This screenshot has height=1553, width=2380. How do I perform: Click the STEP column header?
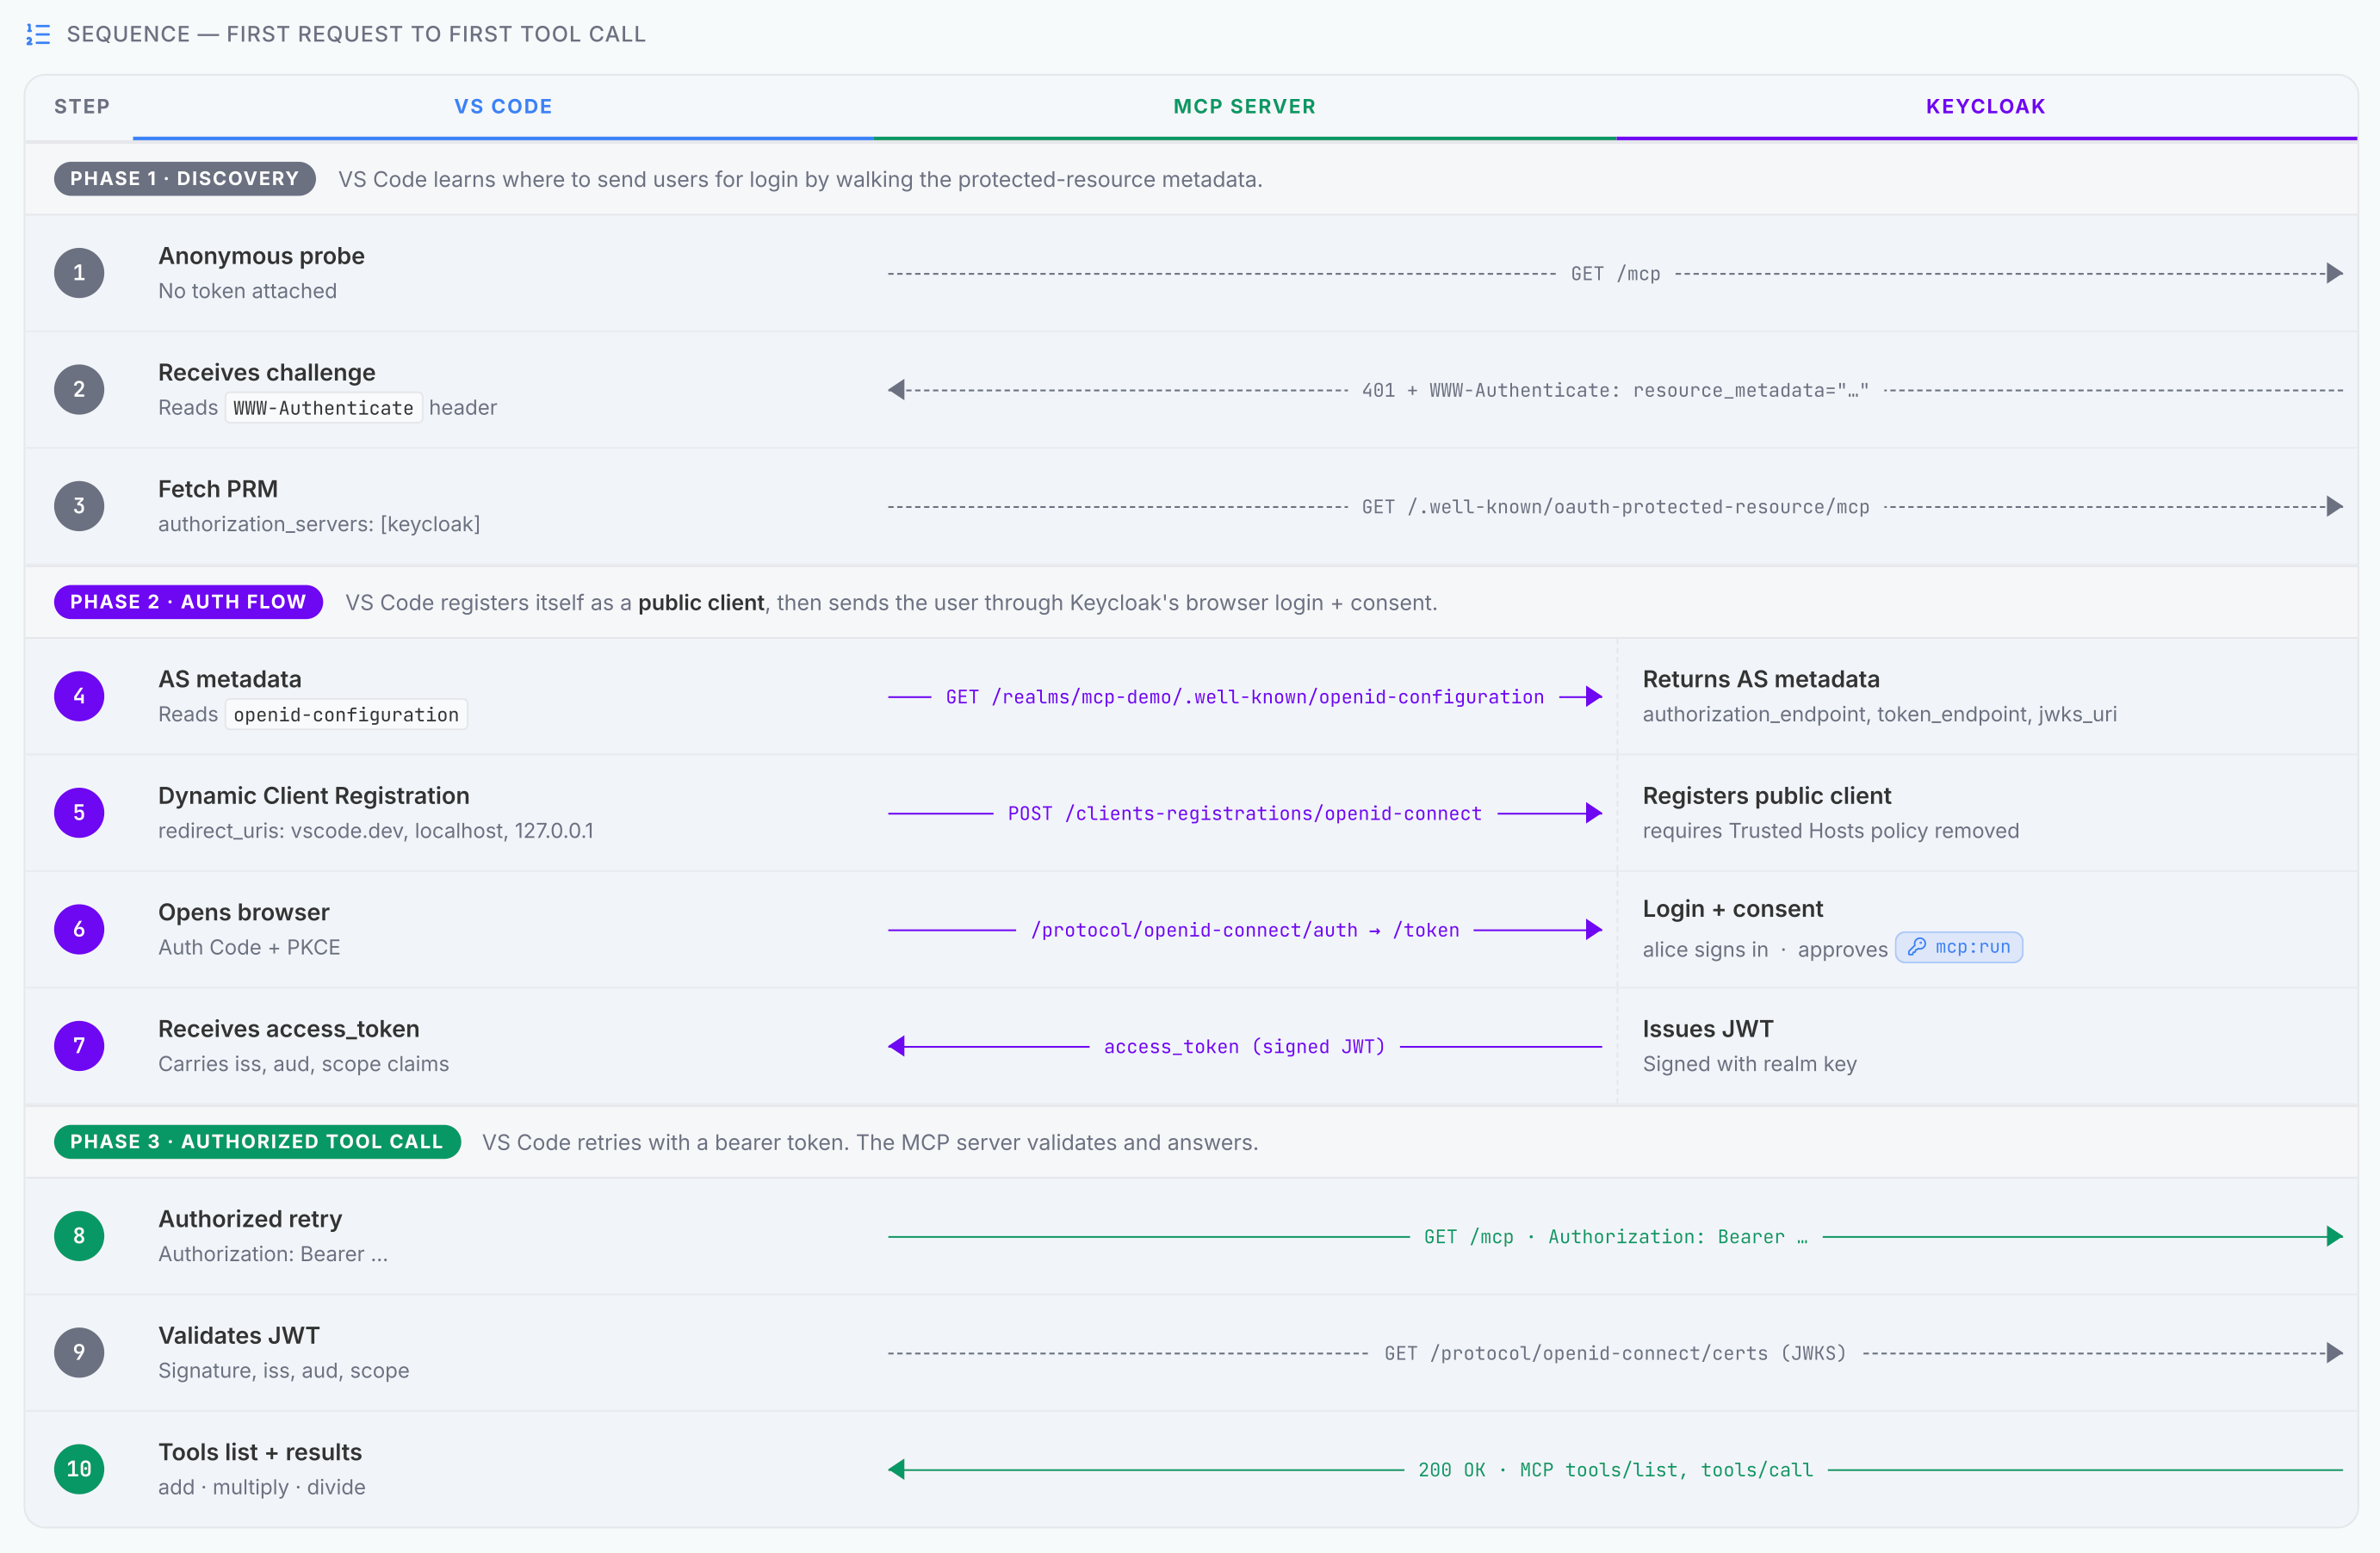pyautogui.click(x=82, y=106)
